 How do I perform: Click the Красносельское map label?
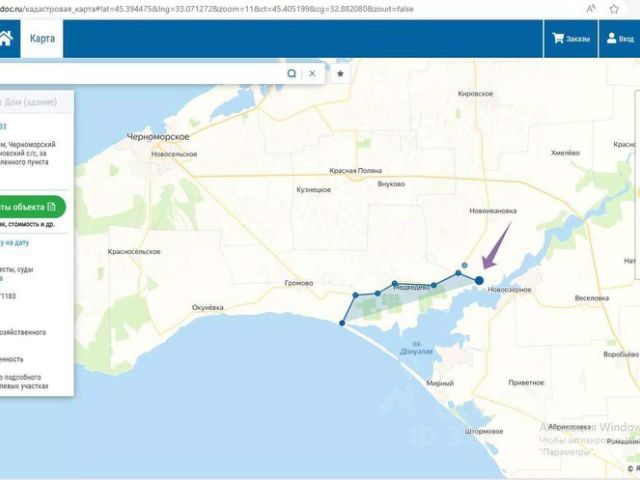(134, 252)
